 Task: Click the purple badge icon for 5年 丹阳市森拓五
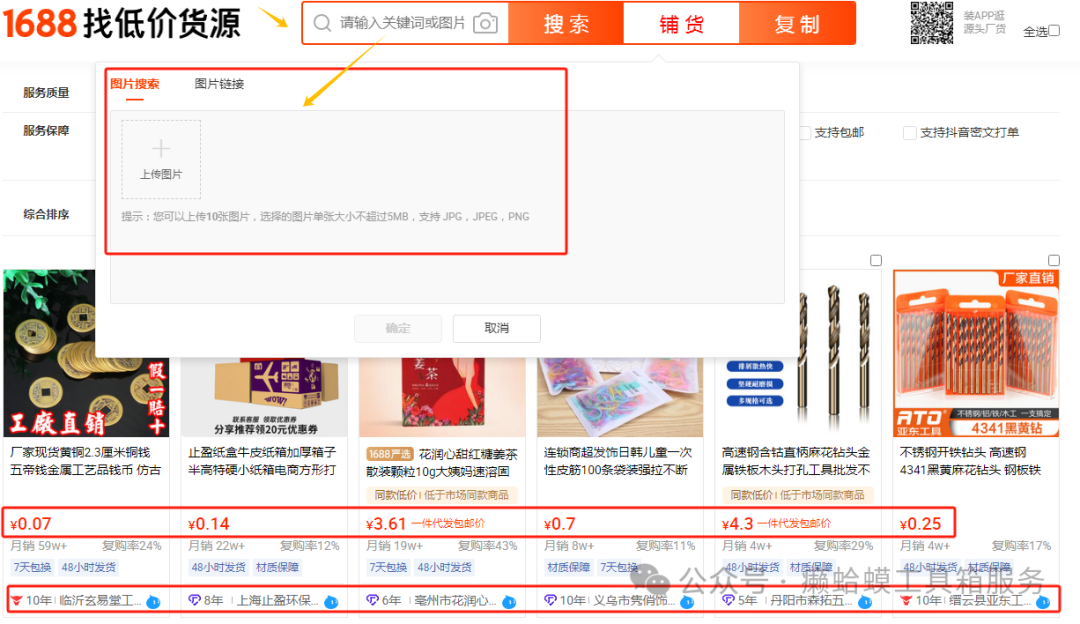728,601
